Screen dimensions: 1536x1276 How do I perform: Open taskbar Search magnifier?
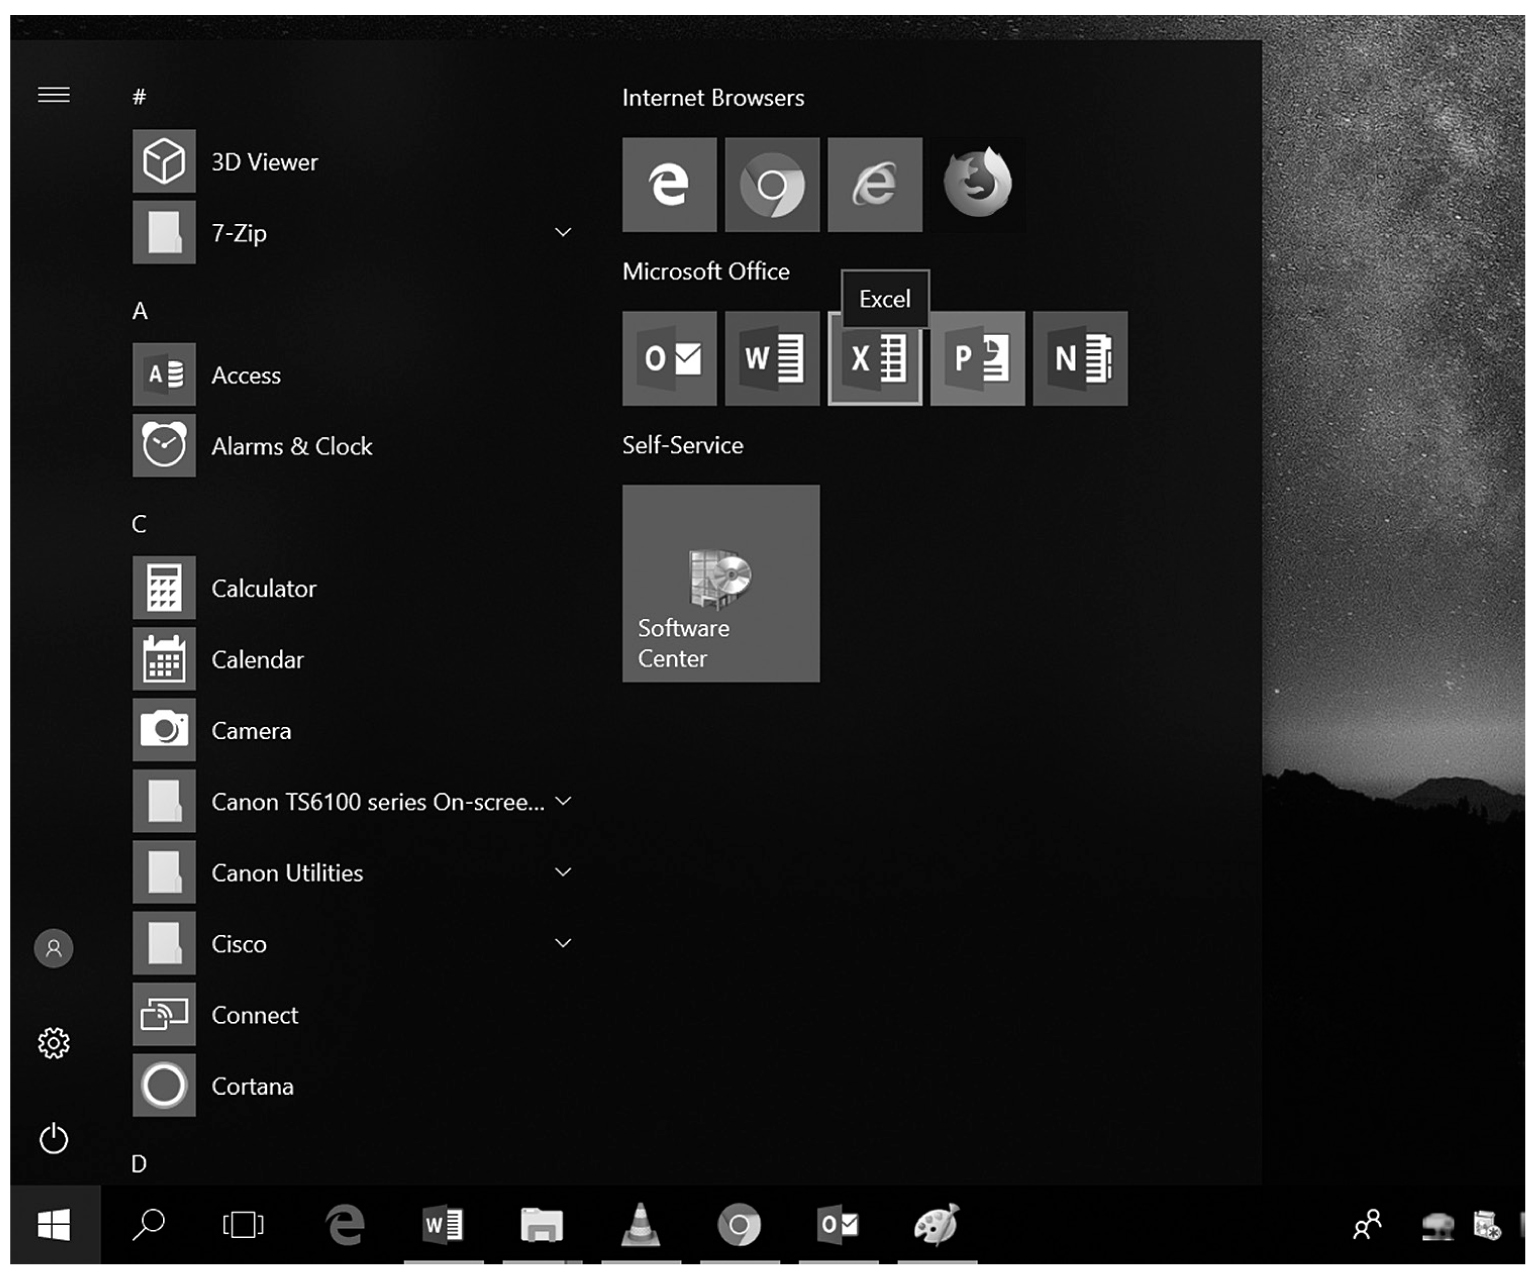[x=148, y=1225]
